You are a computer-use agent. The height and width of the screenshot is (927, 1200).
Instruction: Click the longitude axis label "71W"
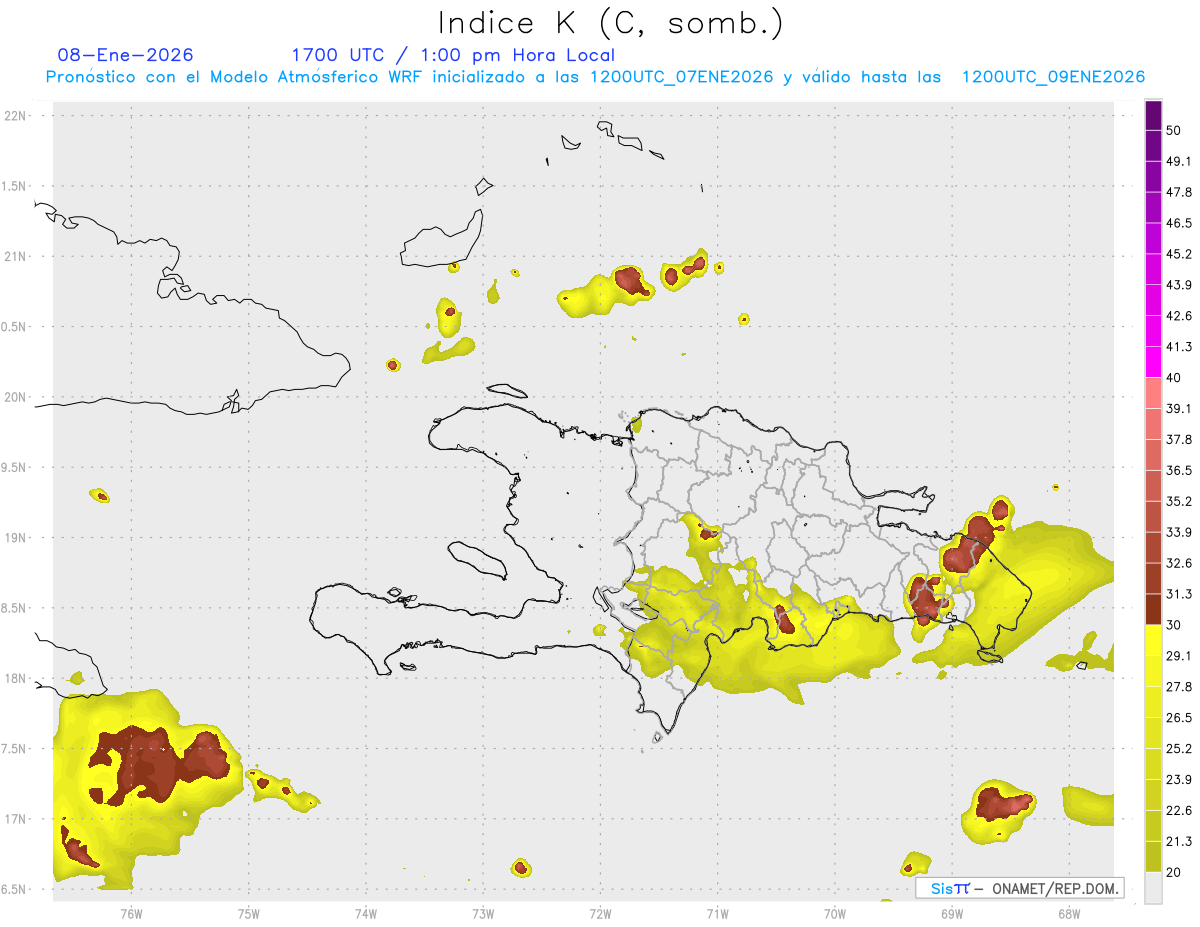pos(717,913)
